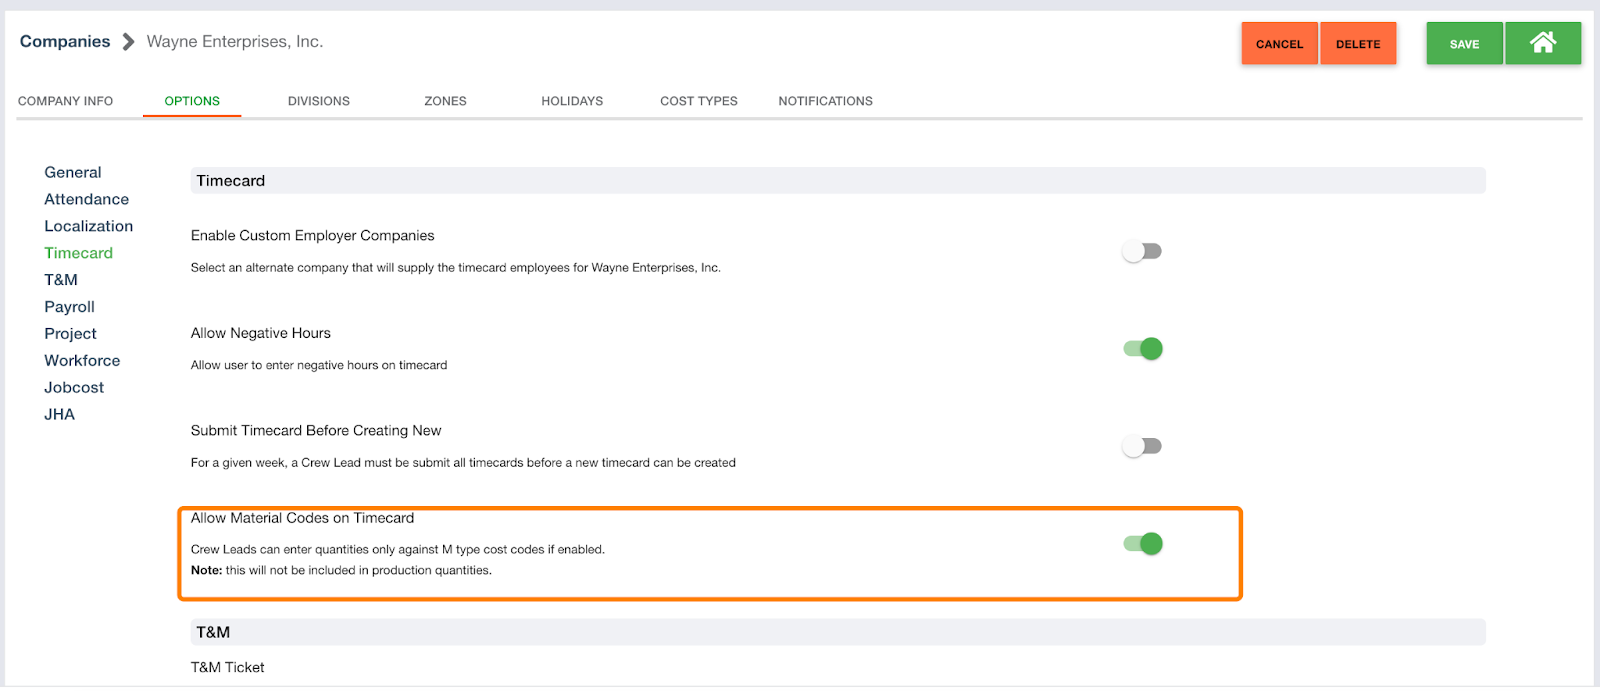
Task: Click the Allow Negative Hours label
Action: 261,333
